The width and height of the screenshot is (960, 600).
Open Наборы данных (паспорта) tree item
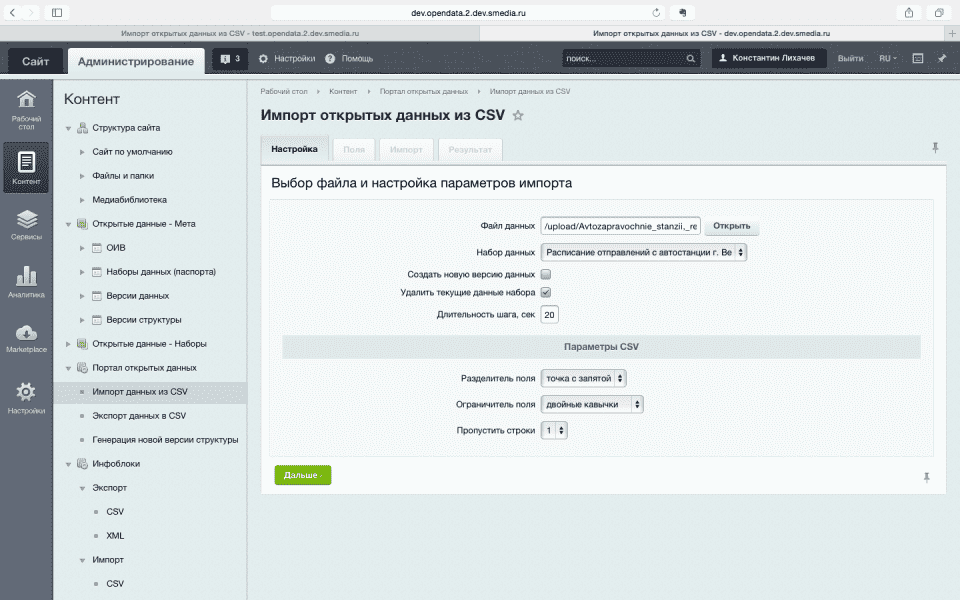pyautogui.click(x=161, y=272)
